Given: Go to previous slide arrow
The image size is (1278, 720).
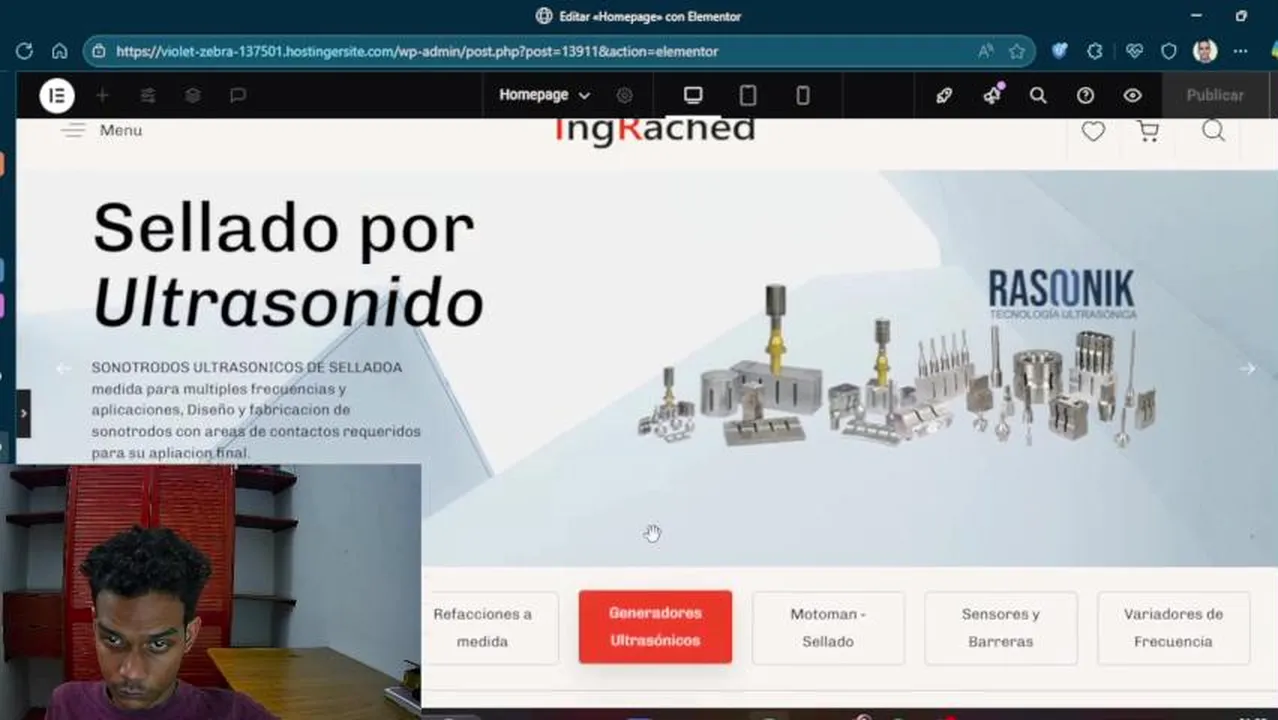Looking at the screenshot, I should [x=63, y=369].
